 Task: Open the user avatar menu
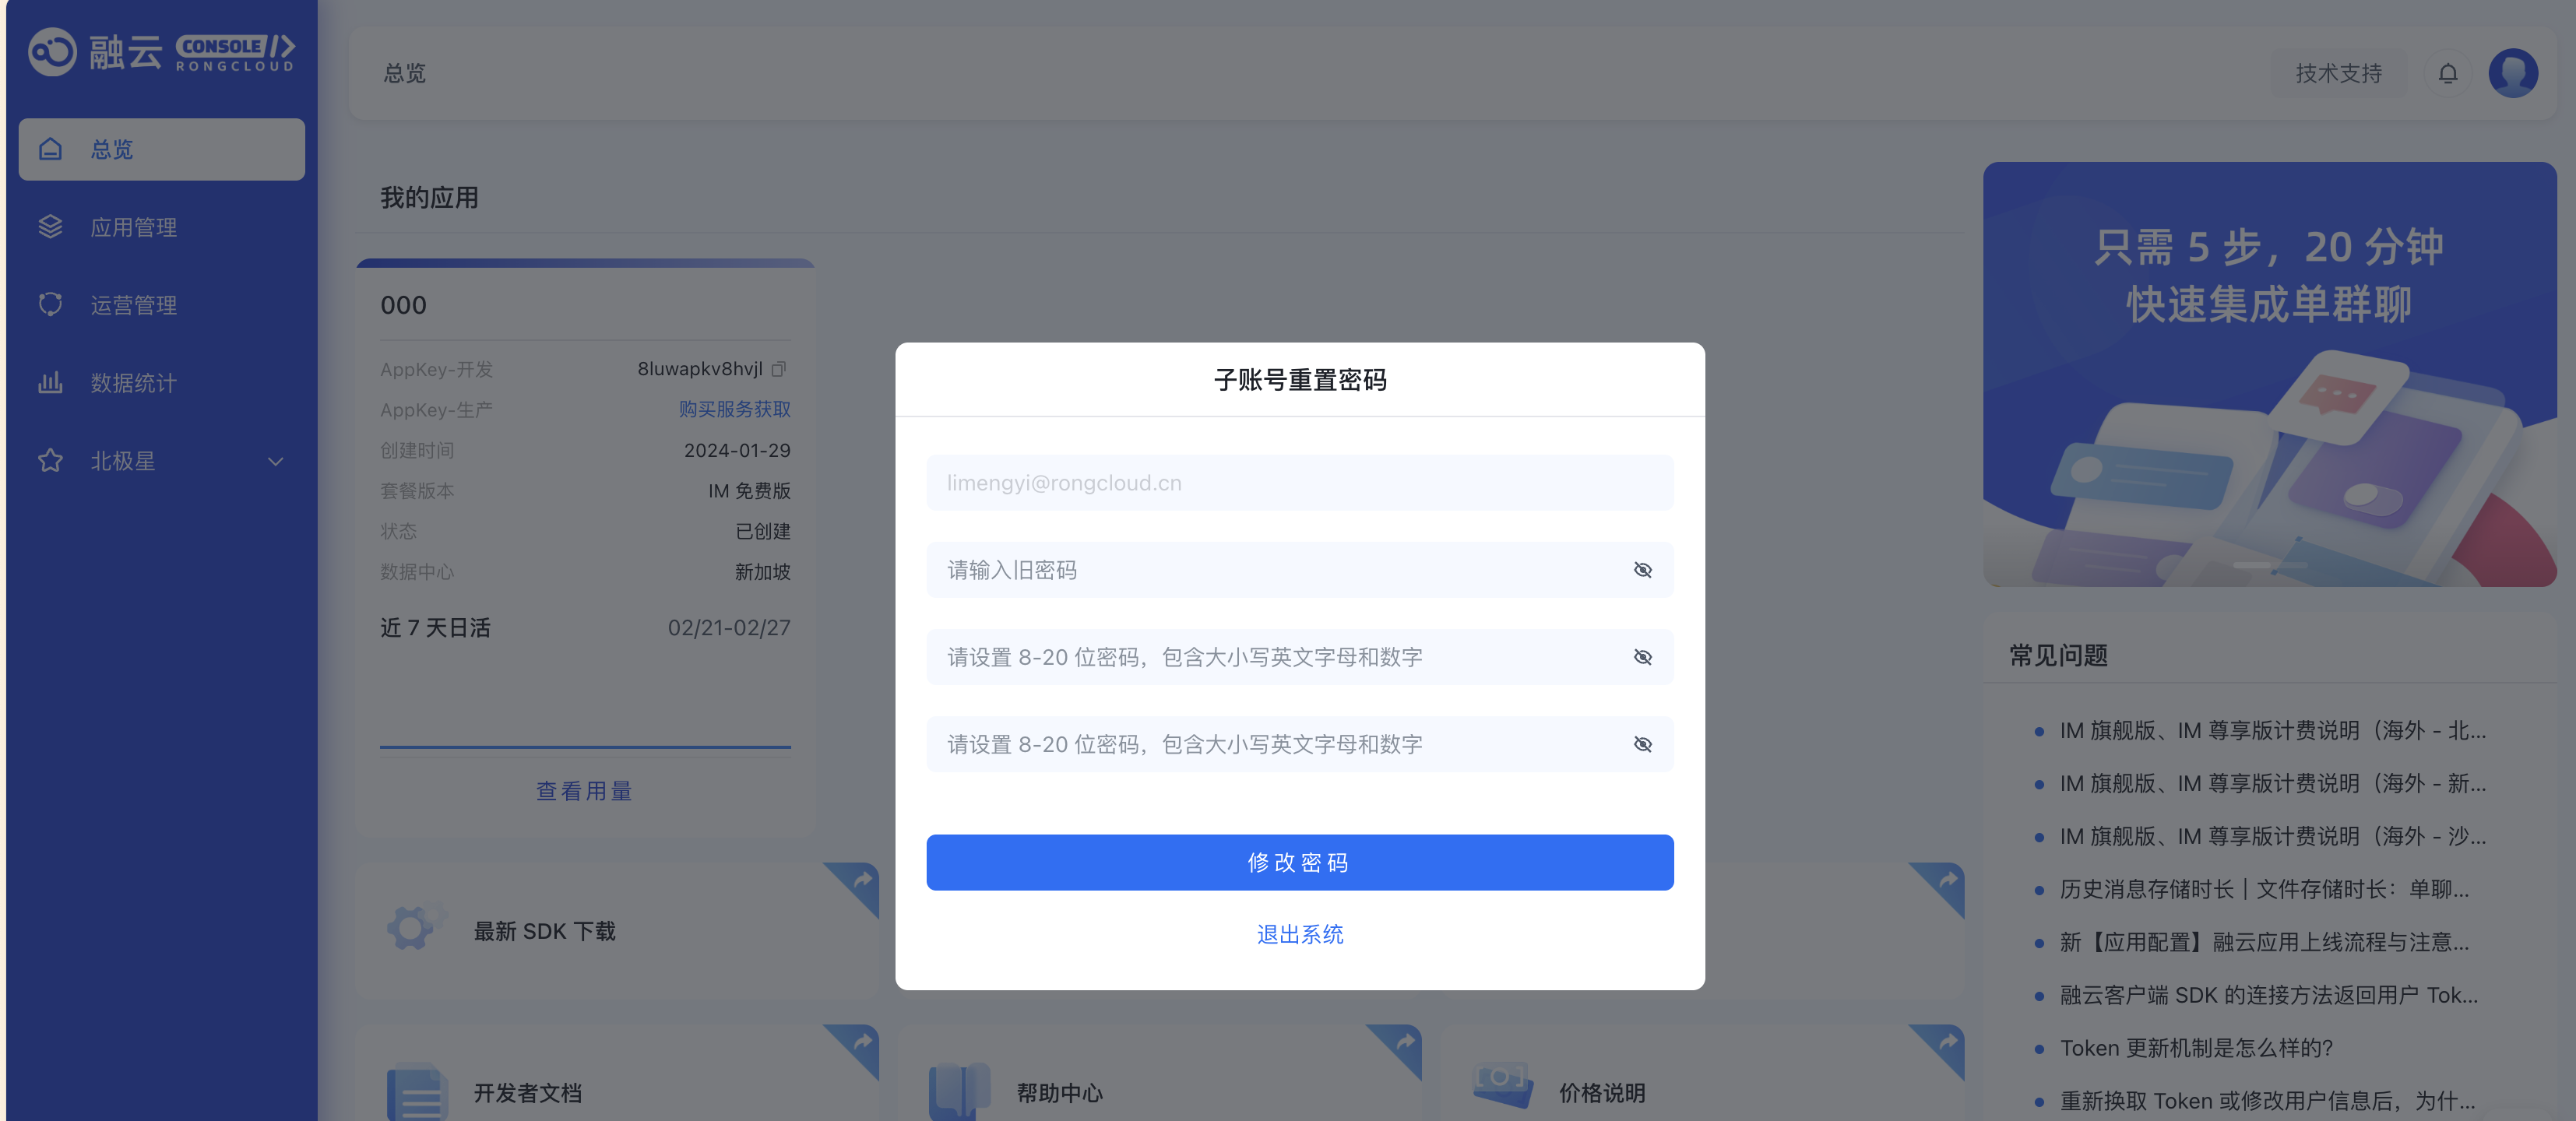pos(2512,73)
